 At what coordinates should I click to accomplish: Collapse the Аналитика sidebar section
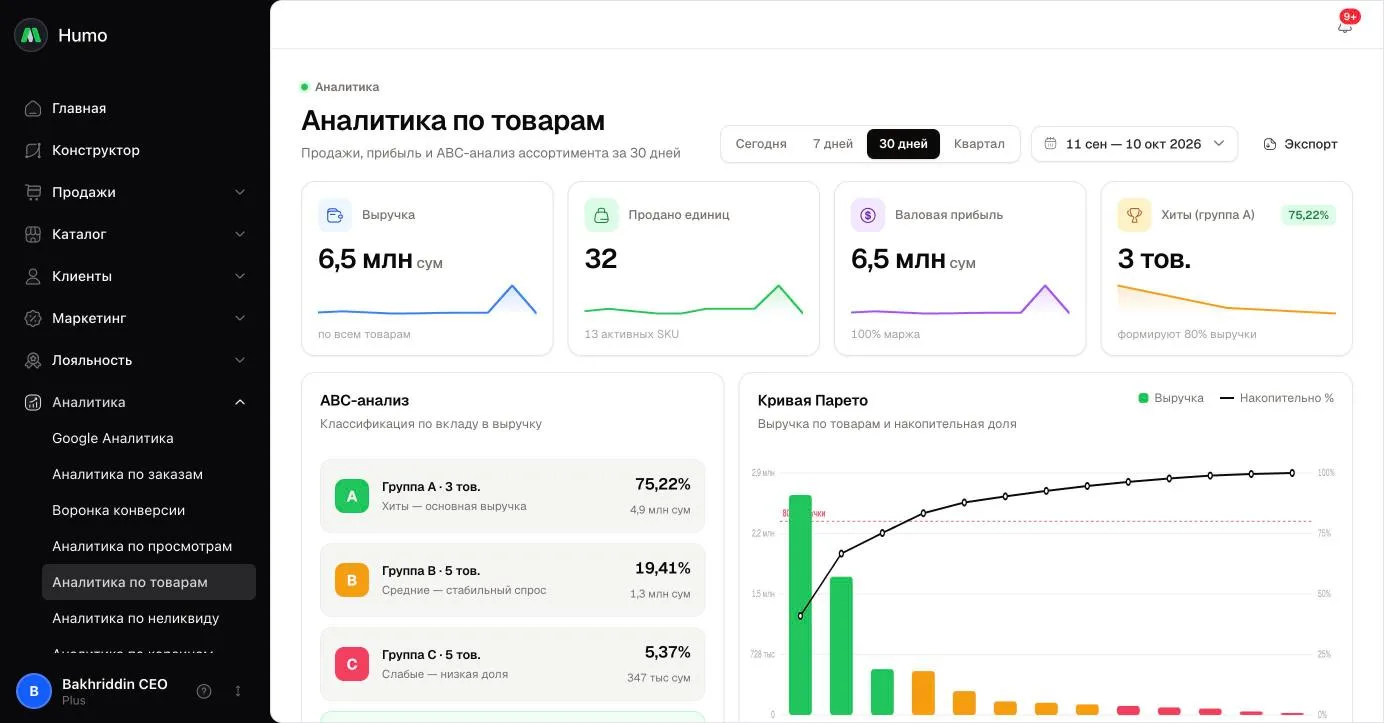pos(240,402)
